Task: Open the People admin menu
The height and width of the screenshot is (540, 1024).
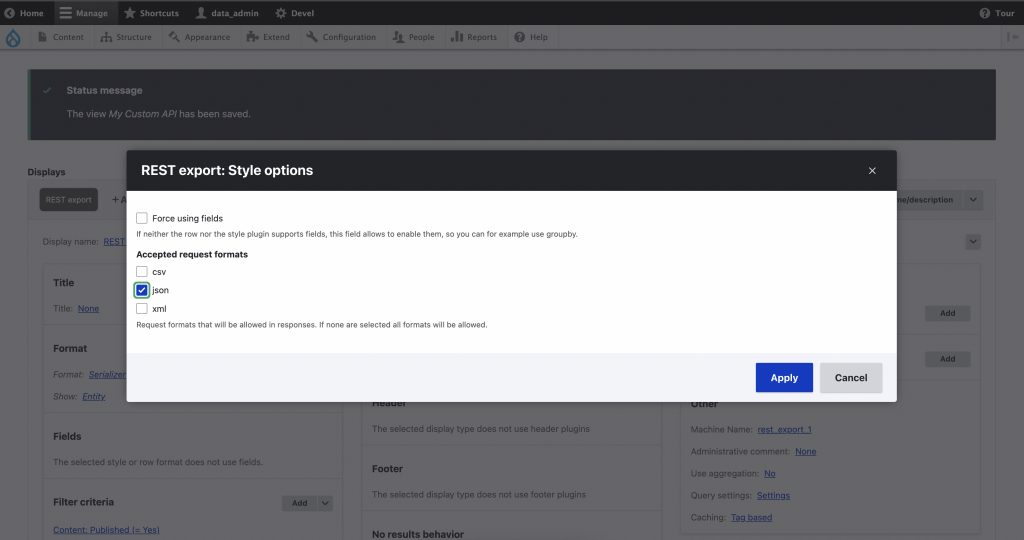Action: pyautogui.click(x=413, y=37)
